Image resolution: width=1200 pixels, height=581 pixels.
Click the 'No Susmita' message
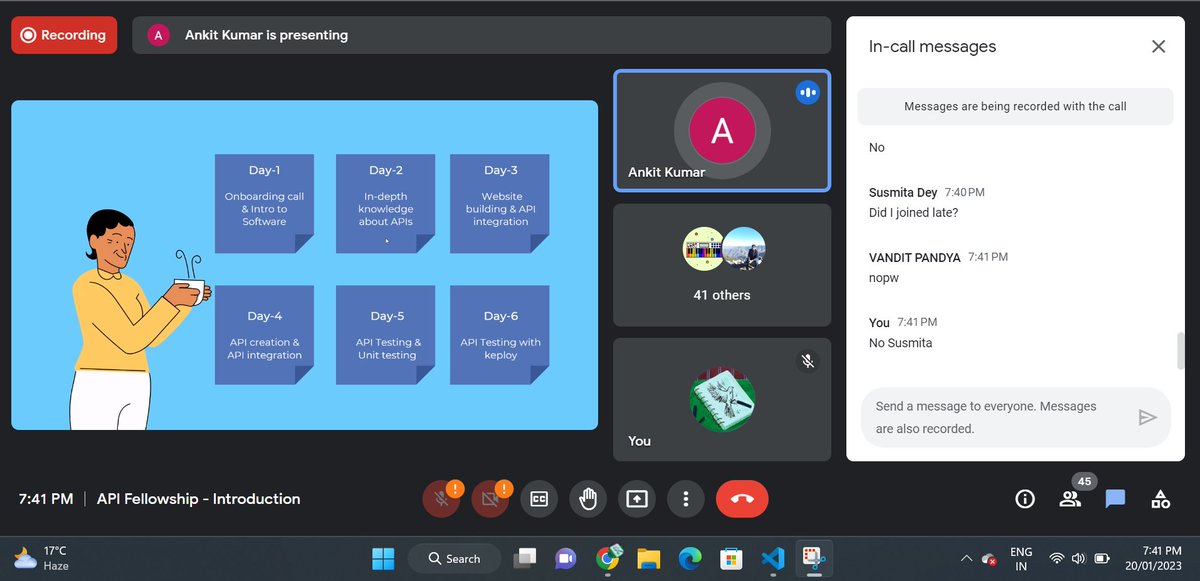(901, 343)
